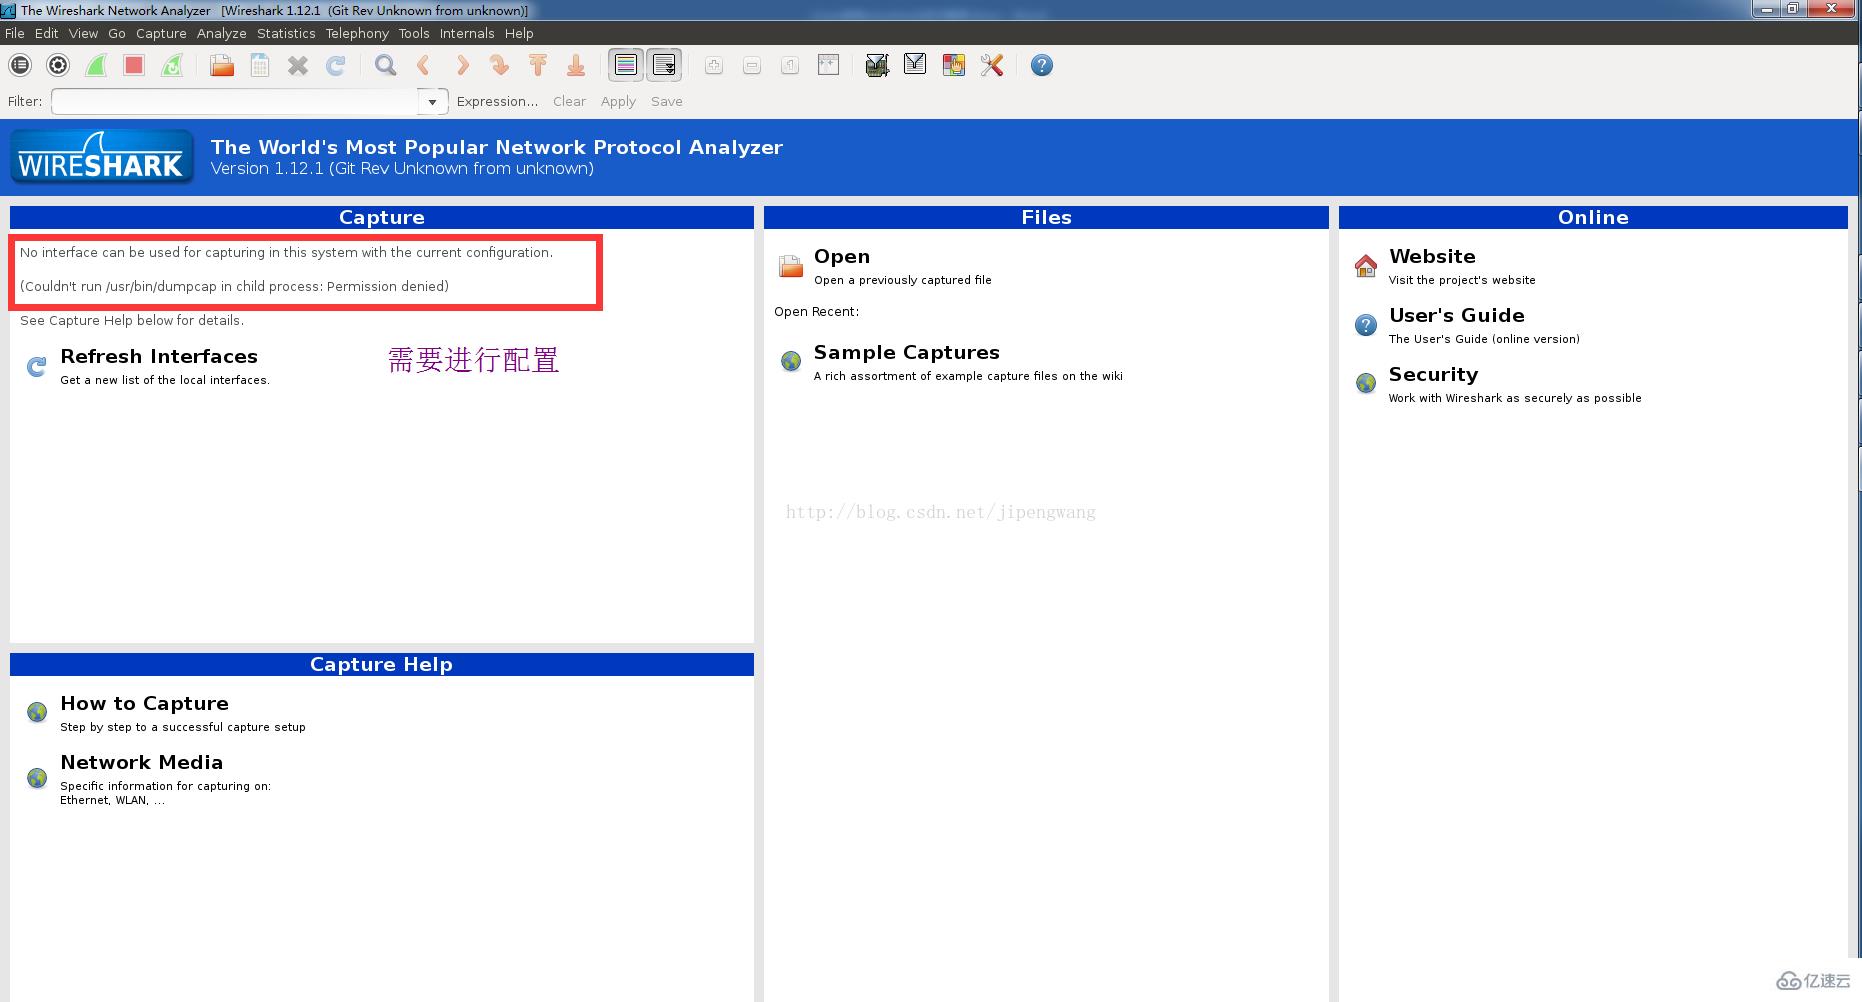1862x1002 pixels.
Task: Open the capture interfaces list icon
Action: [x=20, y=66]
